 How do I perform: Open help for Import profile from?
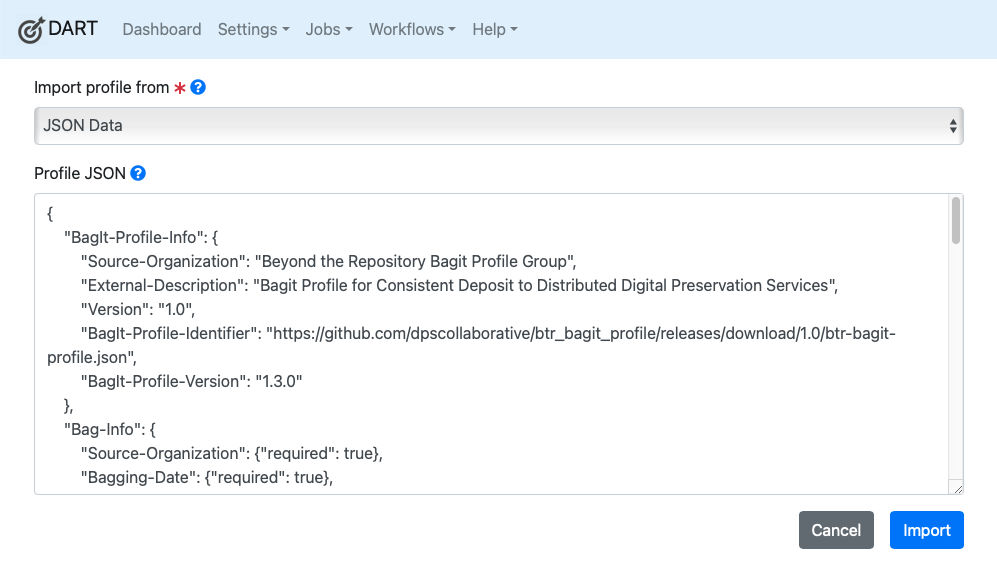198,87
